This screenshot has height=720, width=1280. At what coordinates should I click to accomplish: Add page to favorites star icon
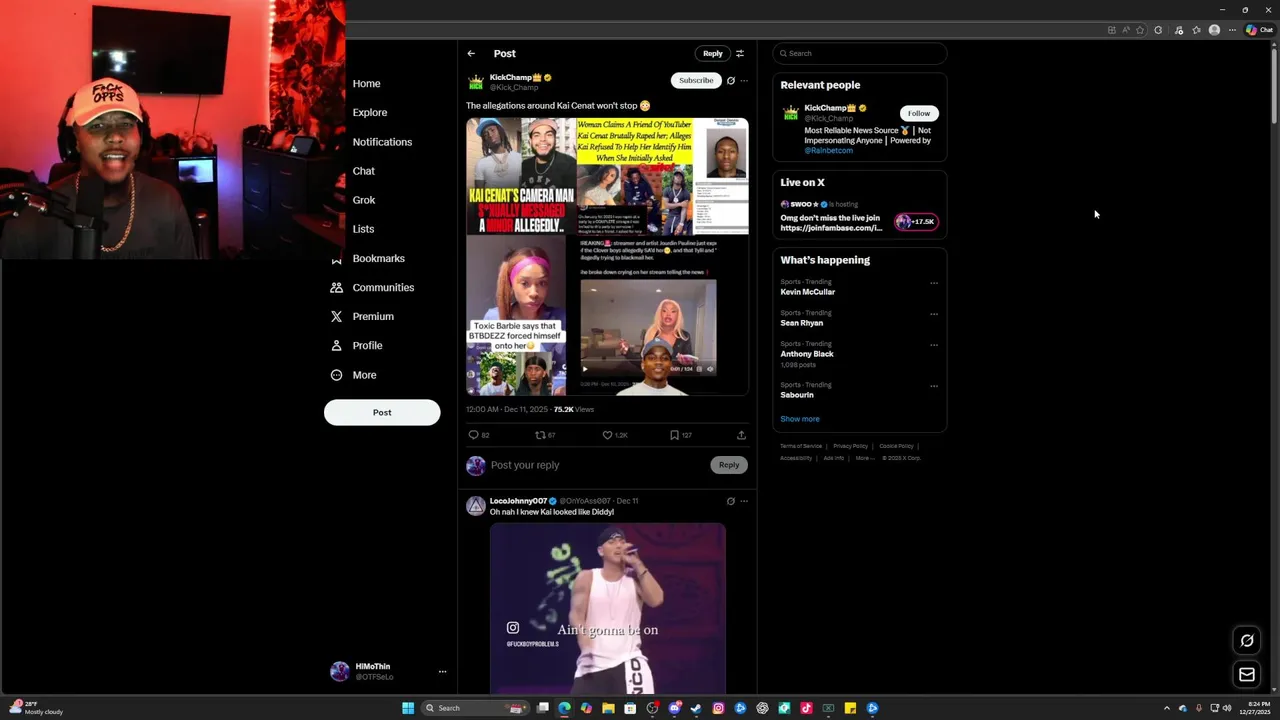tap(1140, 30)
